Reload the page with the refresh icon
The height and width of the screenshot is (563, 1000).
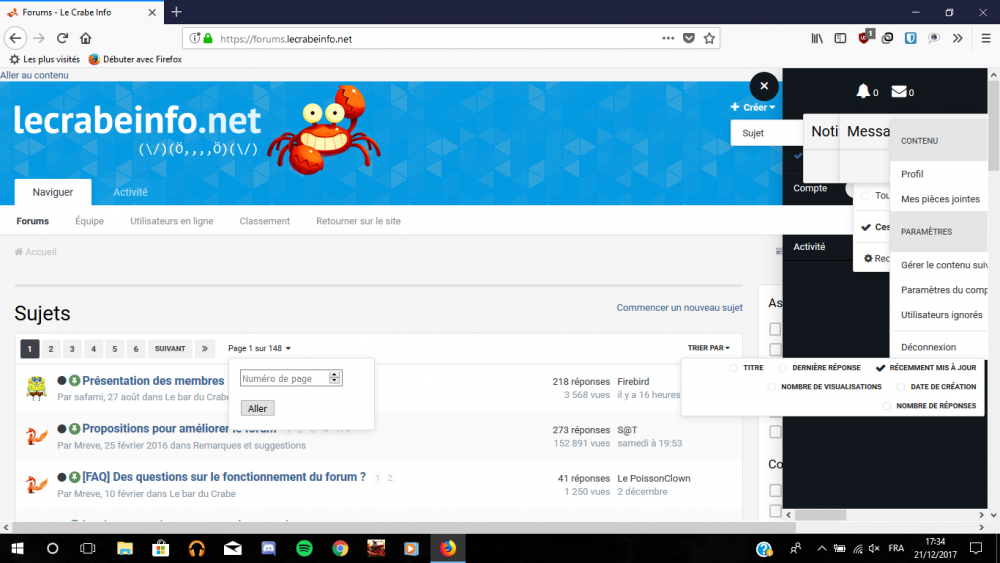click(62, 38)
